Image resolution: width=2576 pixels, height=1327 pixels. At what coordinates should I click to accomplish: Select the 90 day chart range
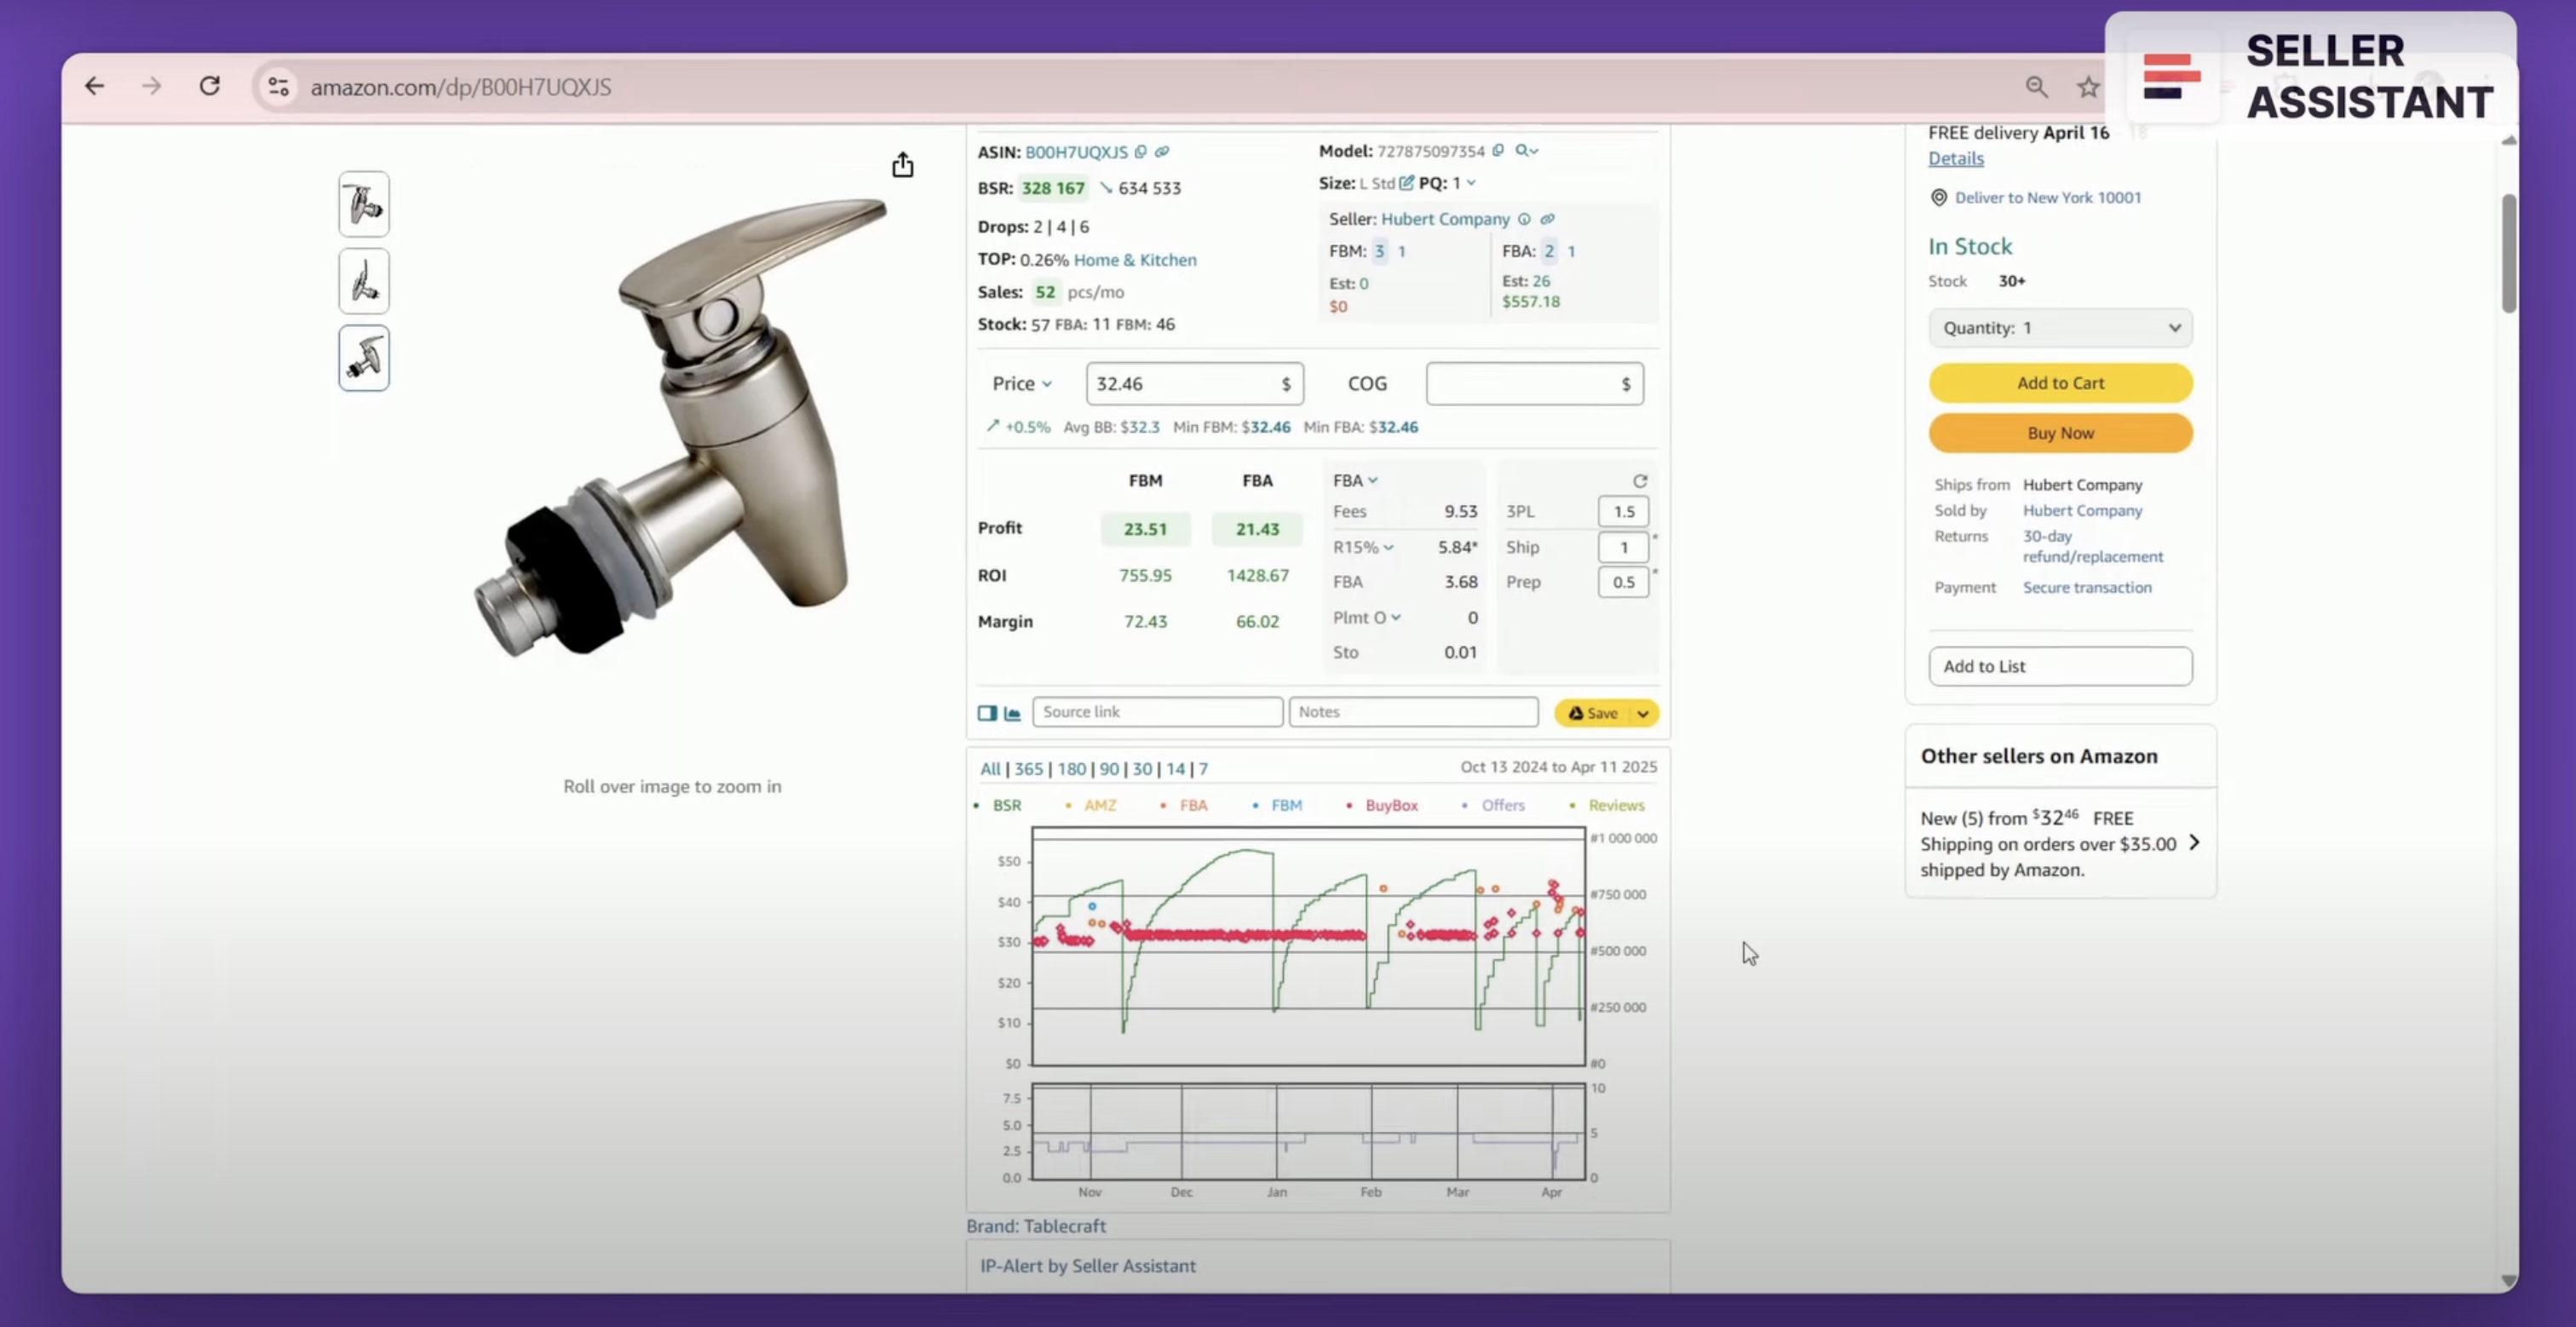(x=1109, y=769)
